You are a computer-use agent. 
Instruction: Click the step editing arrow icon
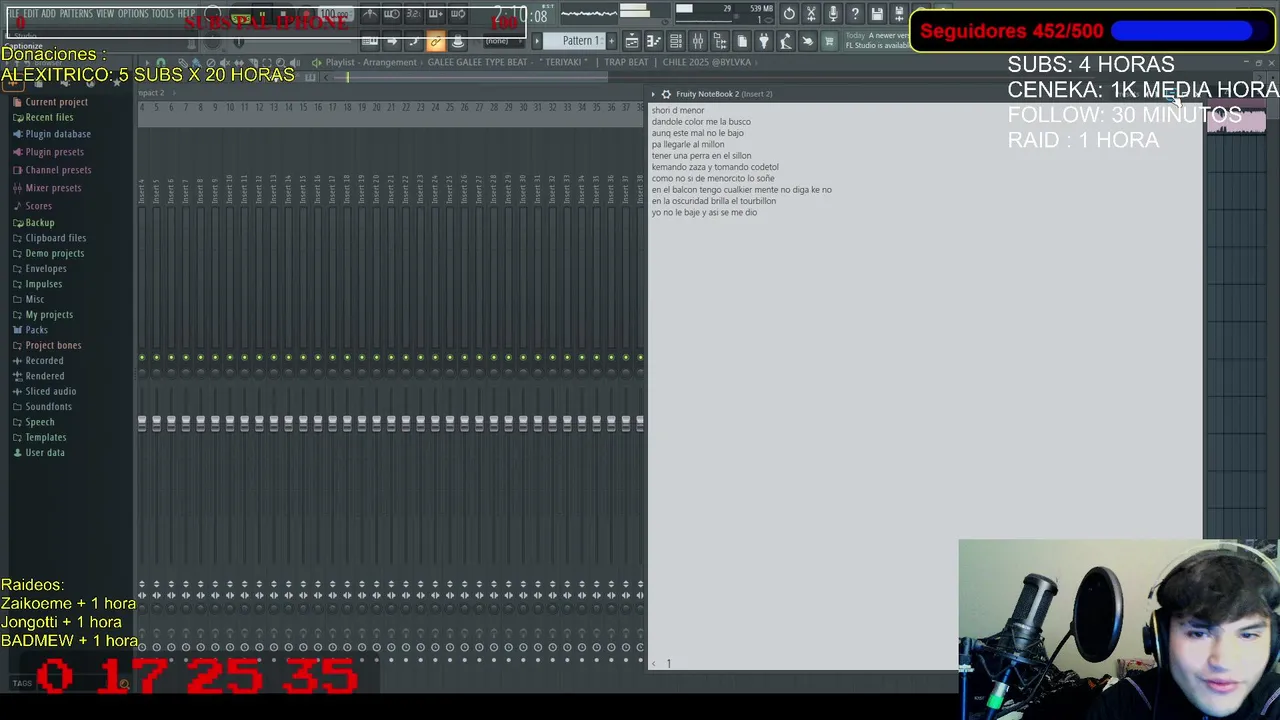click(x=392, y=41)
